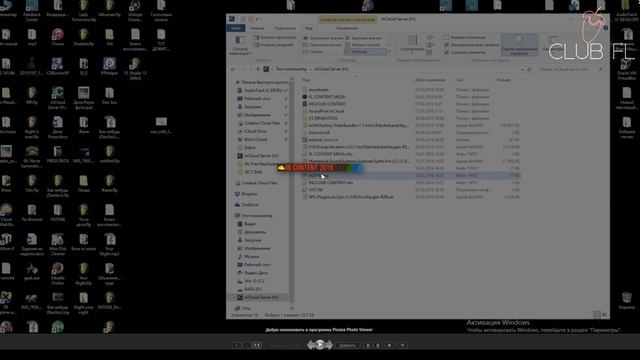Click the up-one-level arrow in Explorer
Image resolution: width=640 pixels, height=360 pixels.
click(258, 69)
